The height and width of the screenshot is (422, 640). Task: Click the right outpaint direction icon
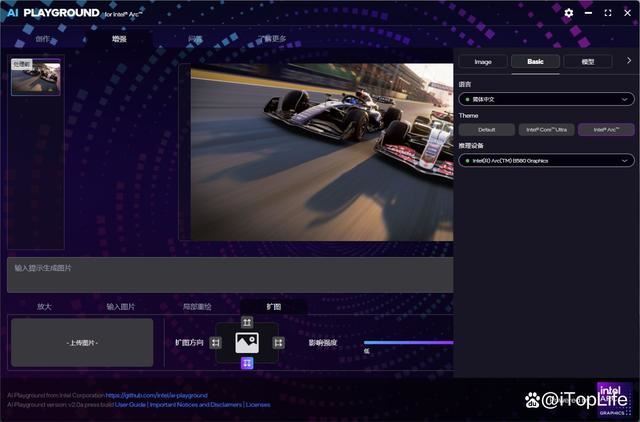(278, 342)
